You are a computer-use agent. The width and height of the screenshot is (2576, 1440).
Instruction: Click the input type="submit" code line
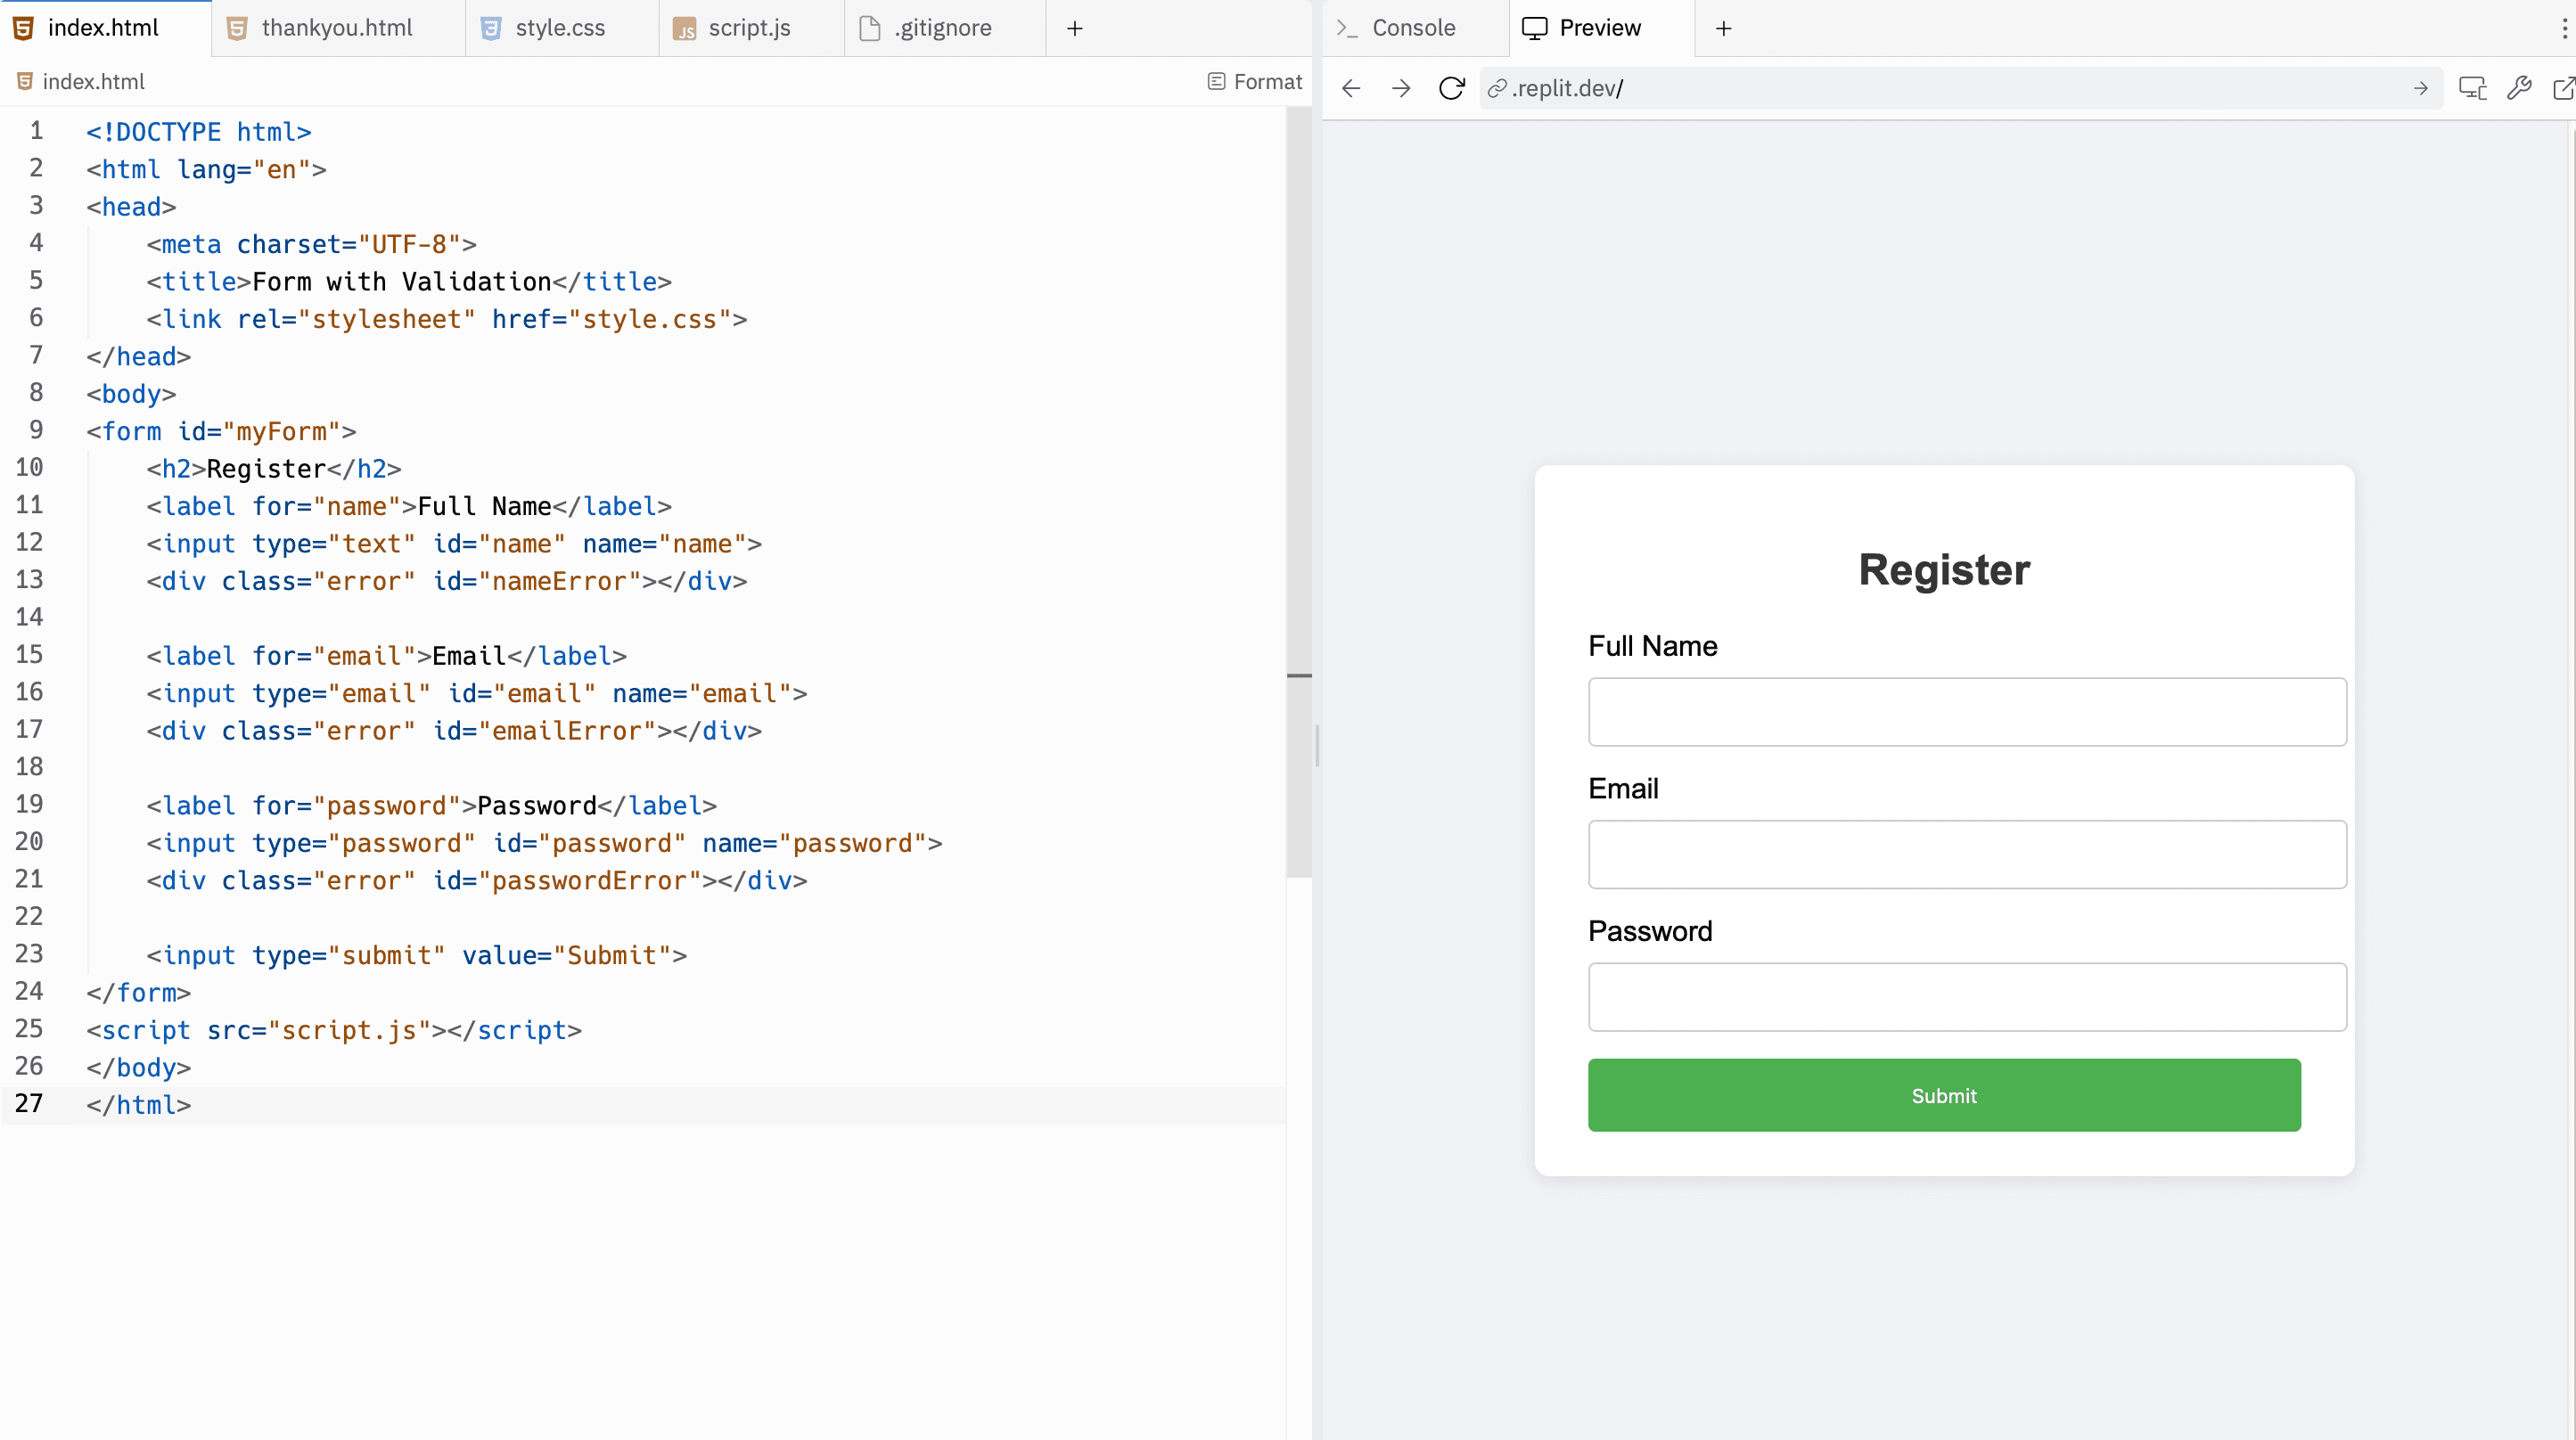coord(416,956)
